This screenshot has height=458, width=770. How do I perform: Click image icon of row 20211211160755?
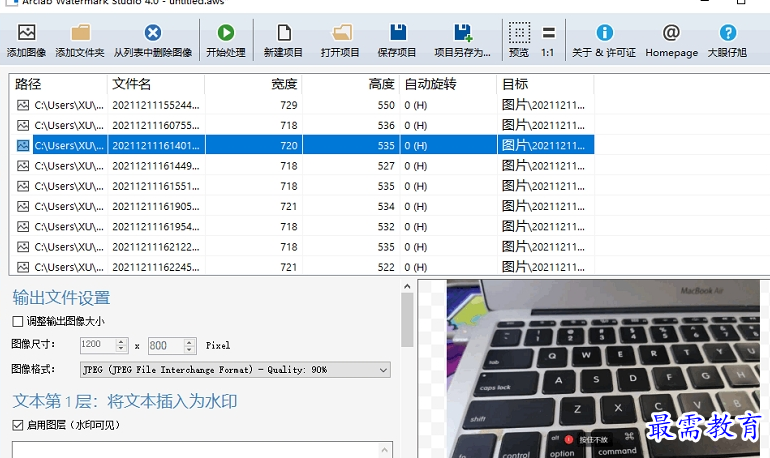point(23,125)
